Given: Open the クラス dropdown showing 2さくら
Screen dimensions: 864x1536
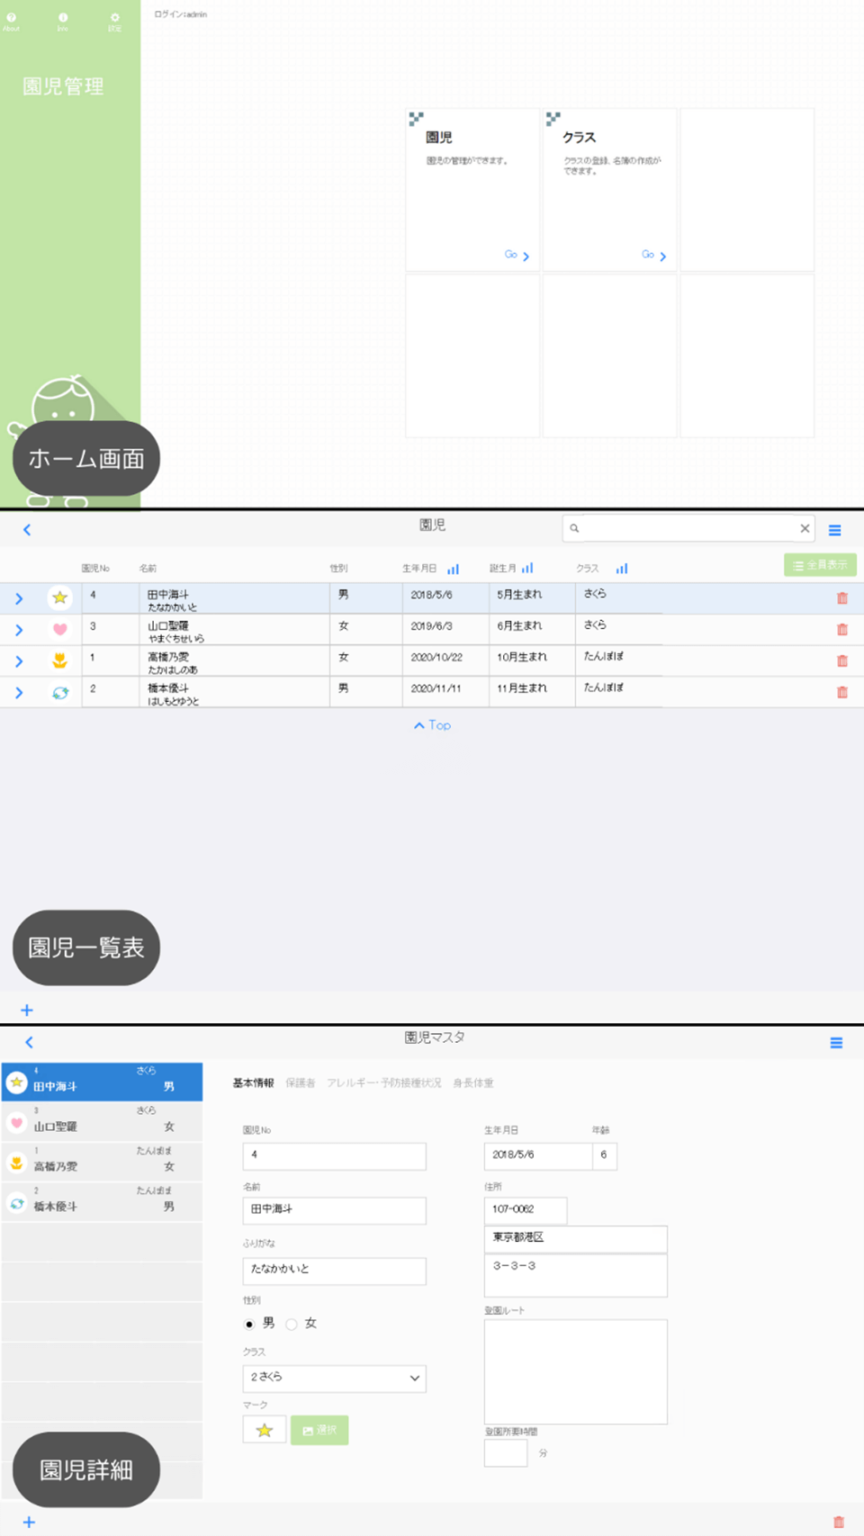Looking at the screenshot, I should 334,1378.
